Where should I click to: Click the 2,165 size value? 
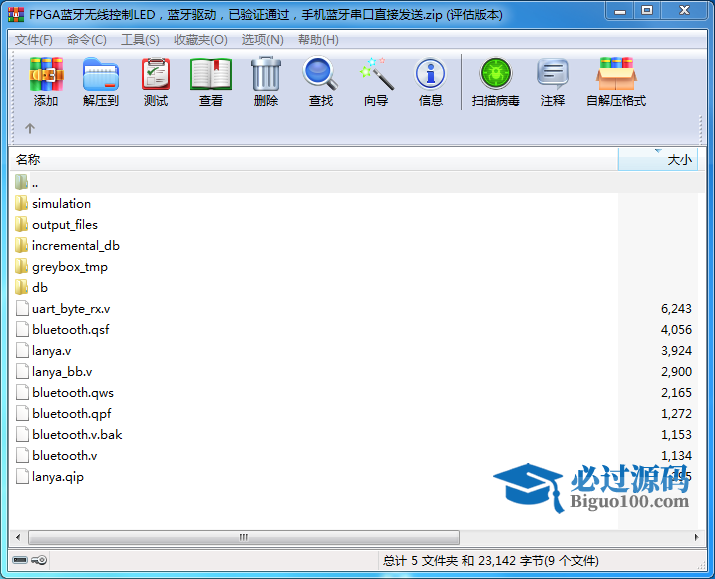point(676,393)
